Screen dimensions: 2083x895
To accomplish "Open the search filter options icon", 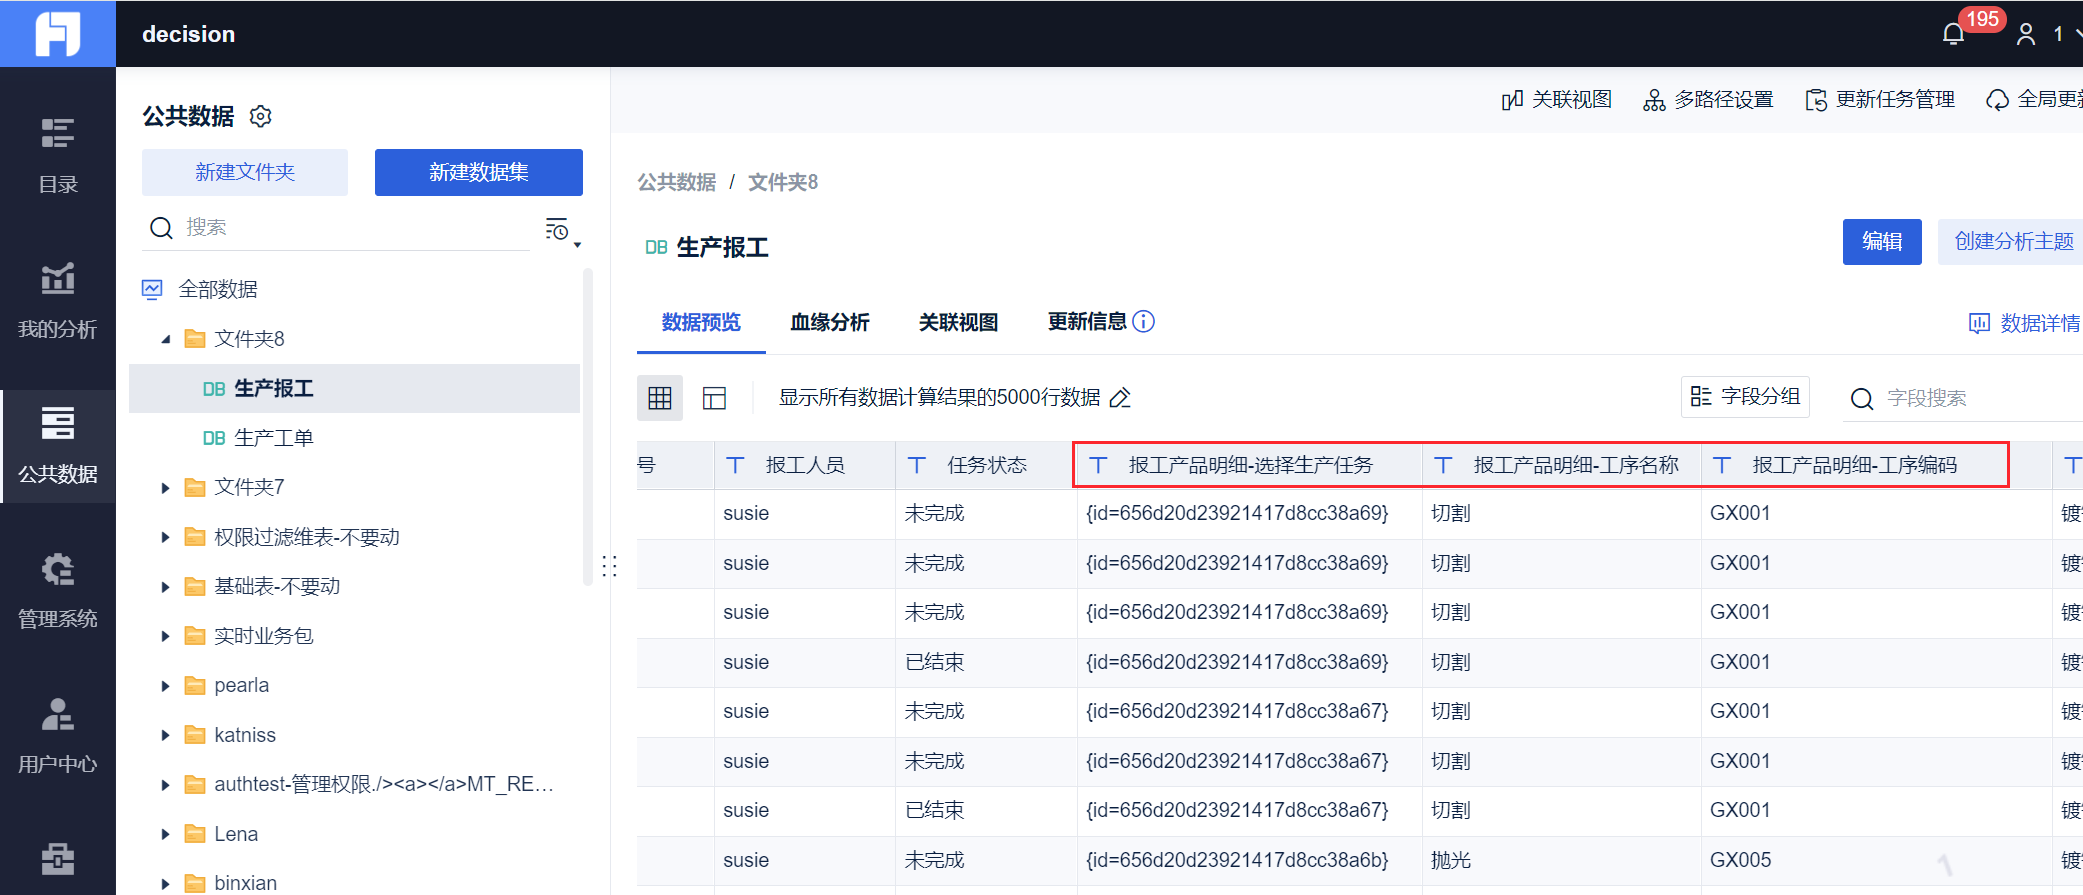I will 558,229.
